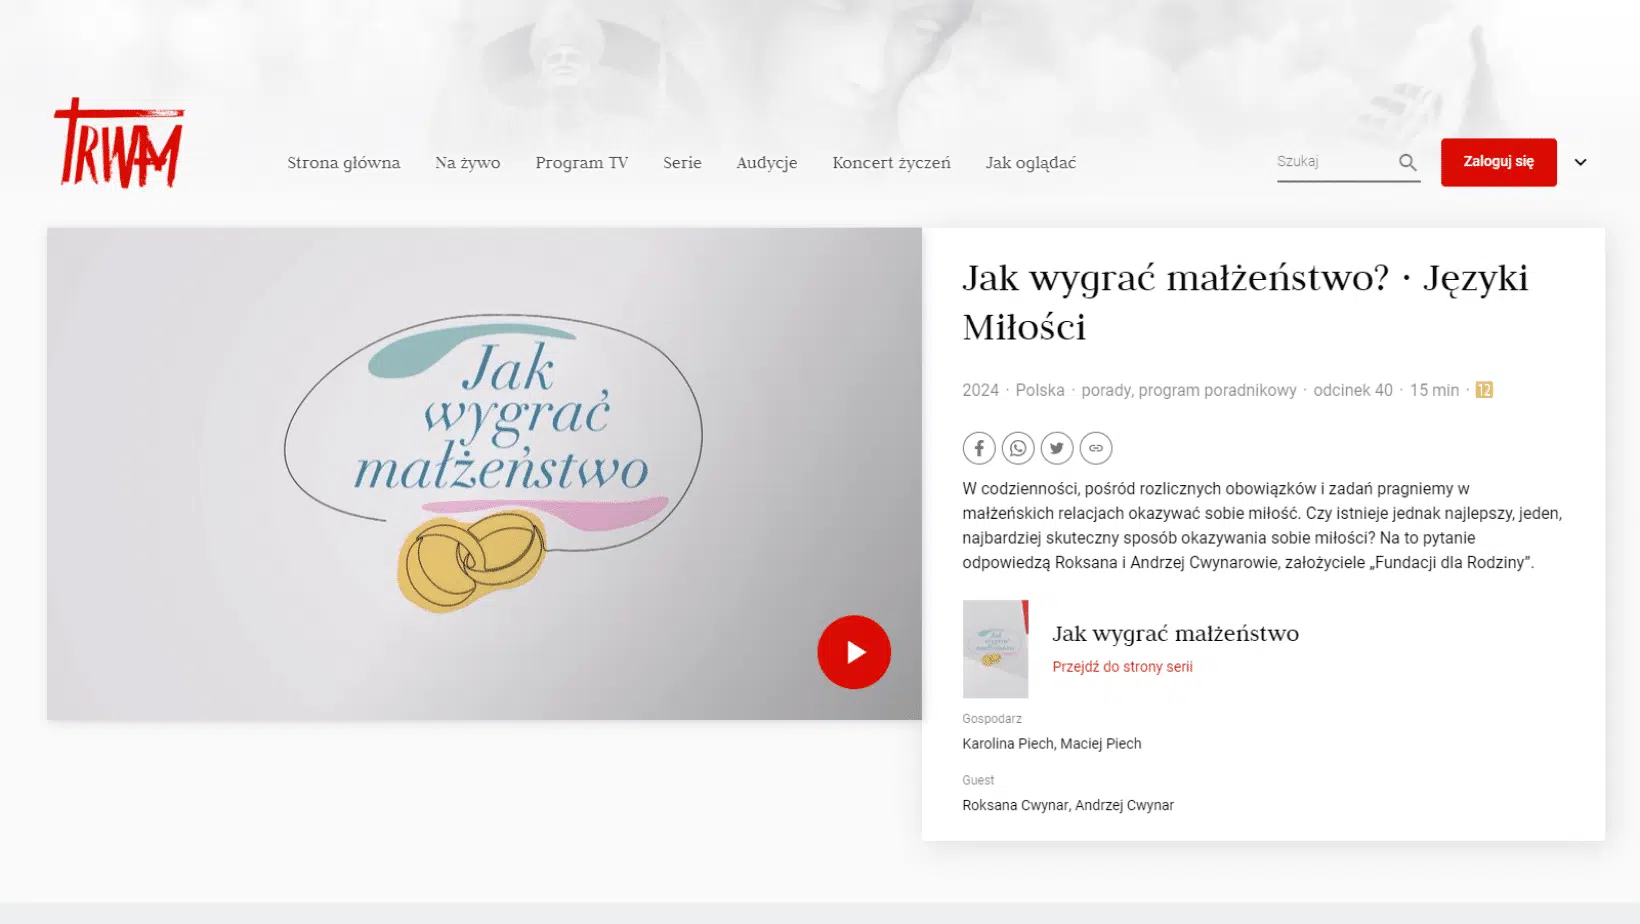Follow Przejdź do strony serii link
Viewport: 1640px width, 924px height.
[x=1122, y=667]
